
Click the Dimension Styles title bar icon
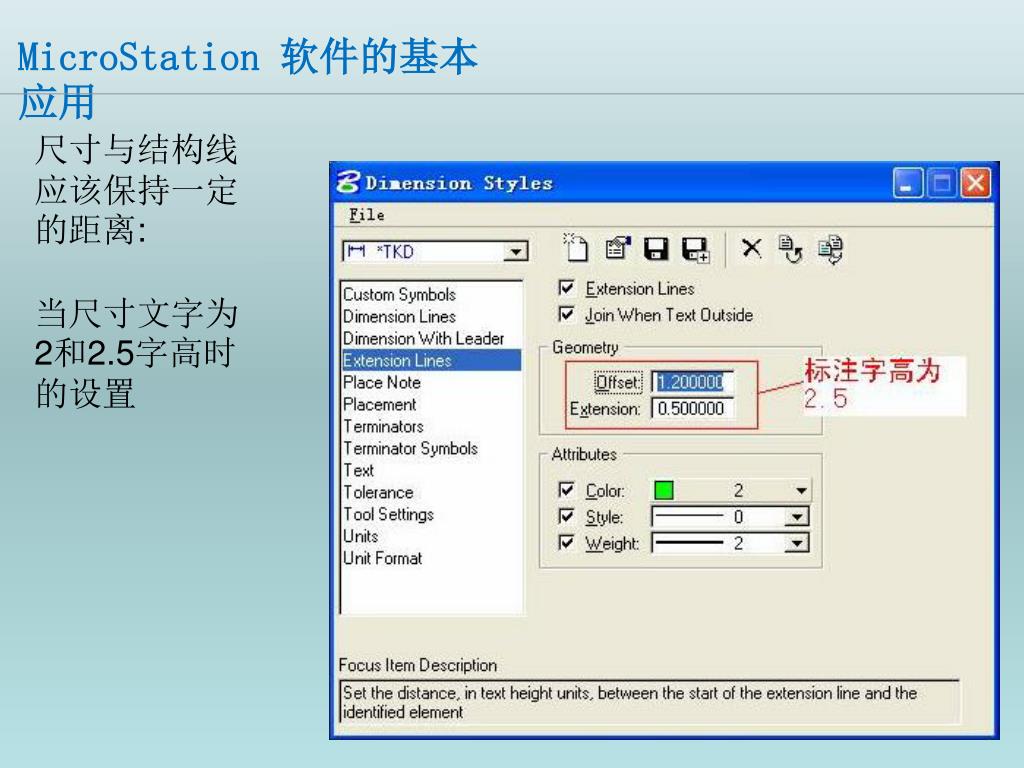click(348, 182)
